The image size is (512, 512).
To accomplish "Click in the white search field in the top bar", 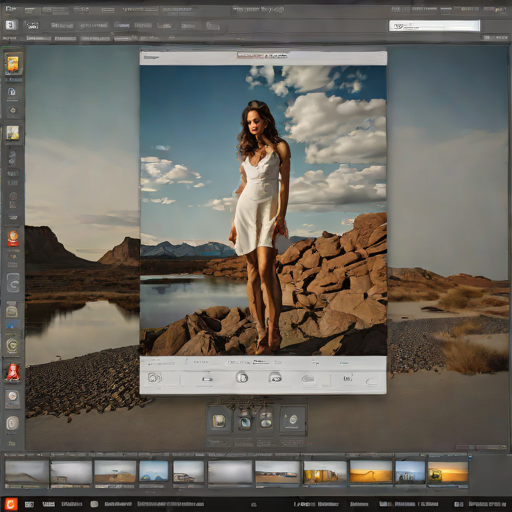I will (x=434, y=26).
